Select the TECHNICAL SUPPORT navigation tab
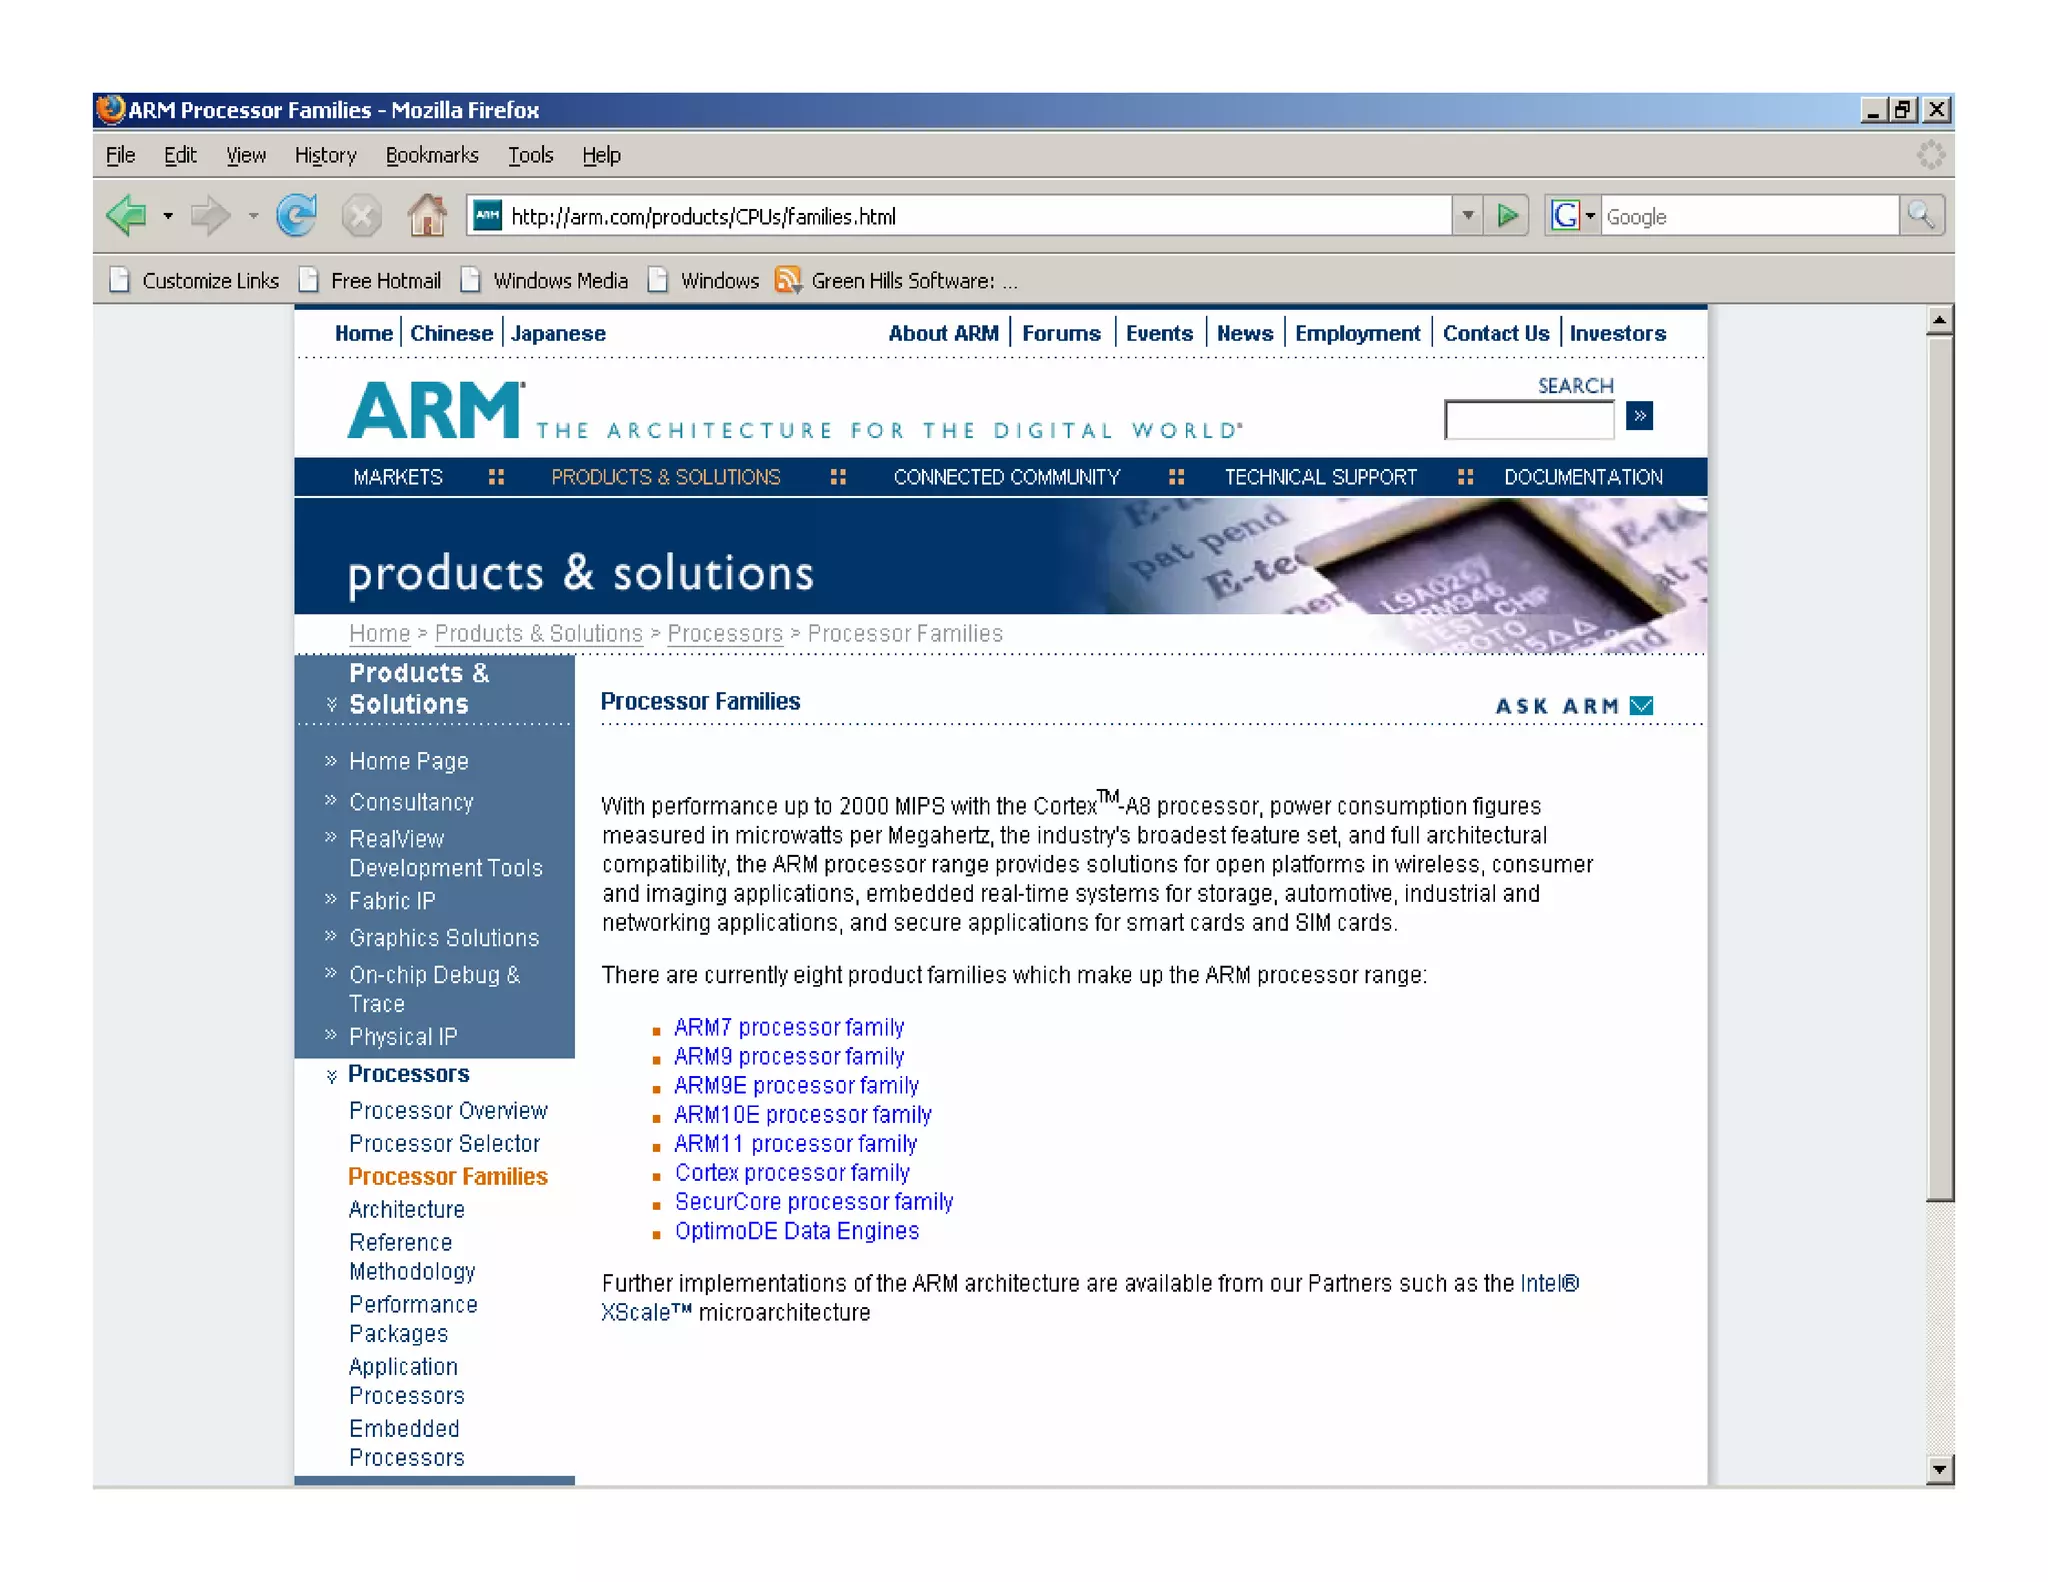Image resolution: width=2048 pixels, height=1582 pixels. click(1320, 477)
